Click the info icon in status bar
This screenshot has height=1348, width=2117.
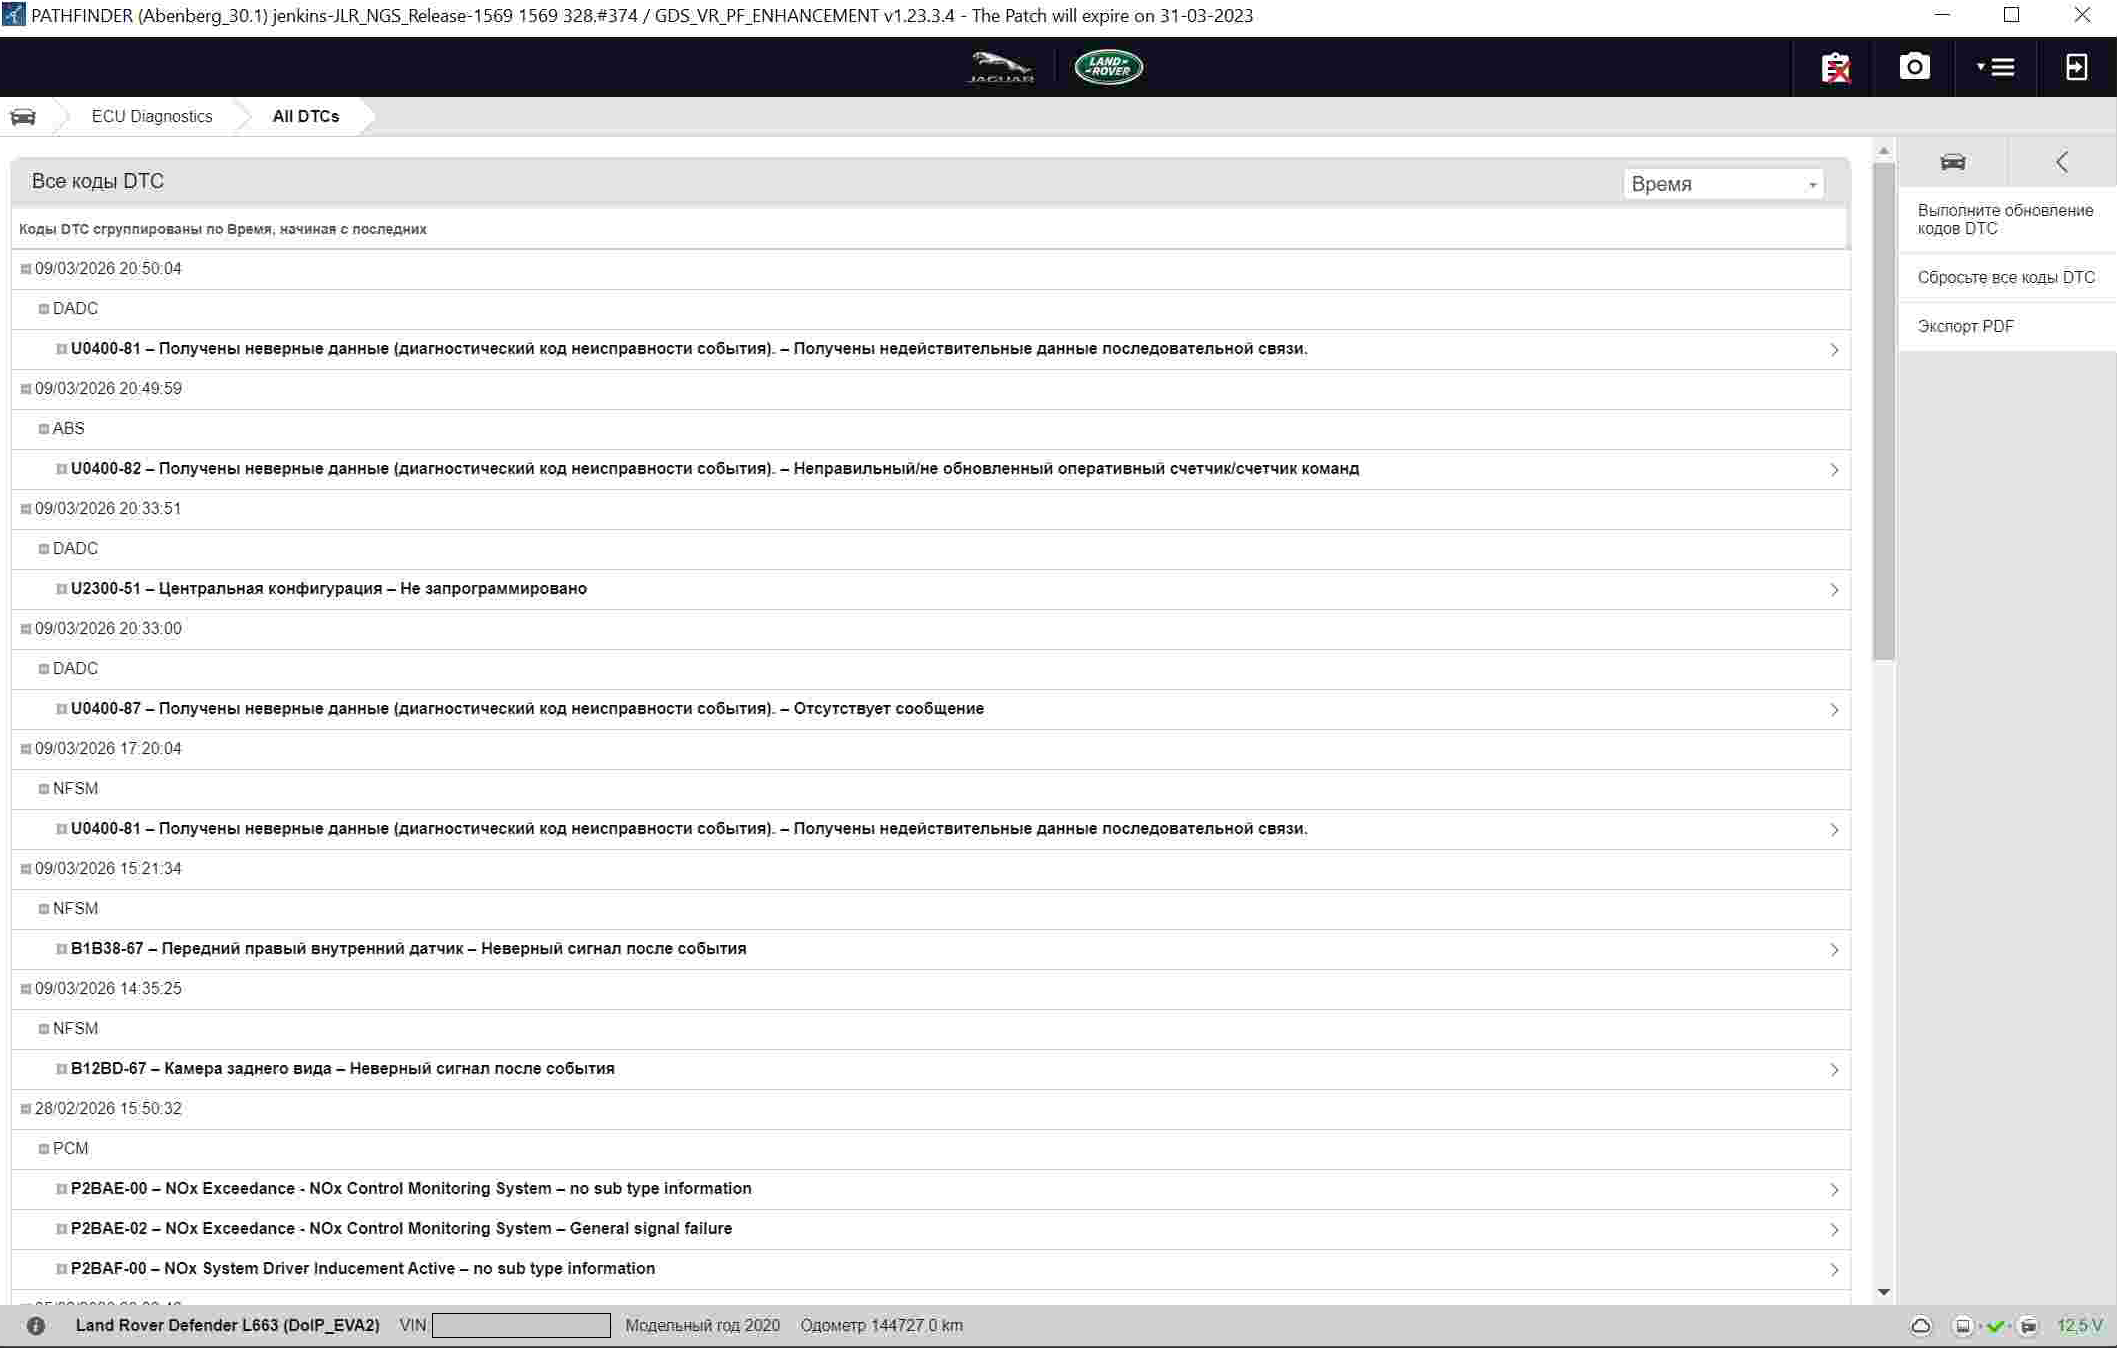click(36, 1326)
